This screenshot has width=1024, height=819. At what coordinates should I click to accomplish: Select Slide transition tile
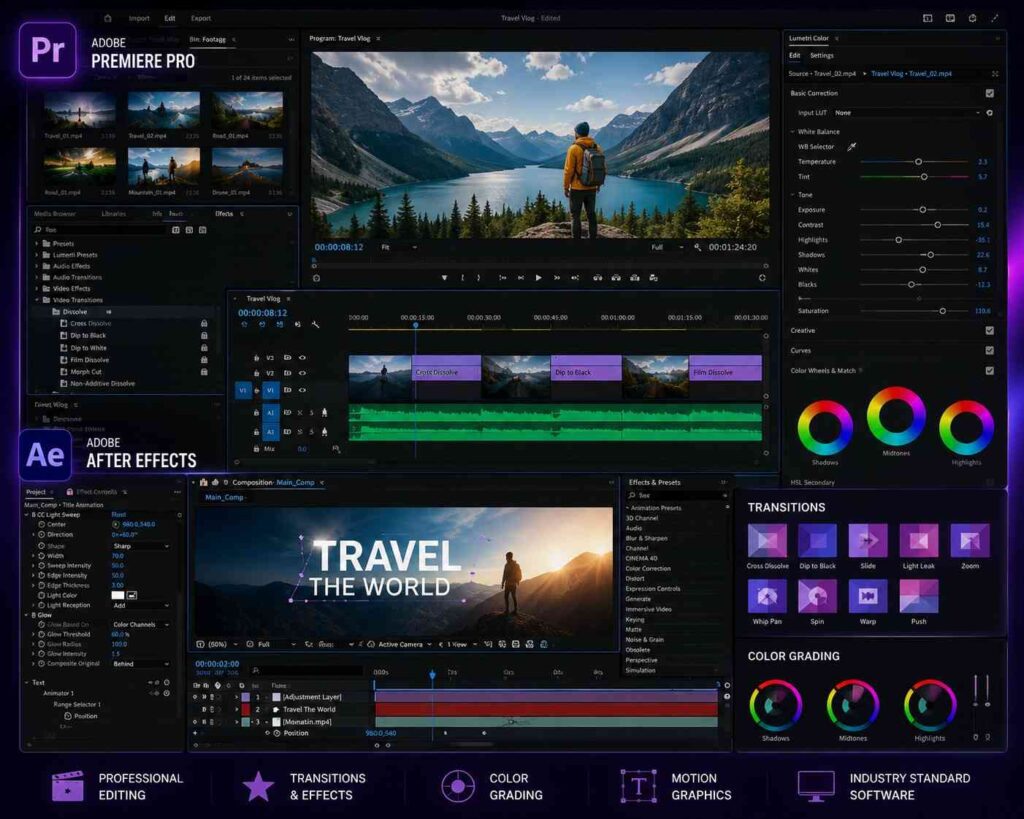tap(868, 541)
